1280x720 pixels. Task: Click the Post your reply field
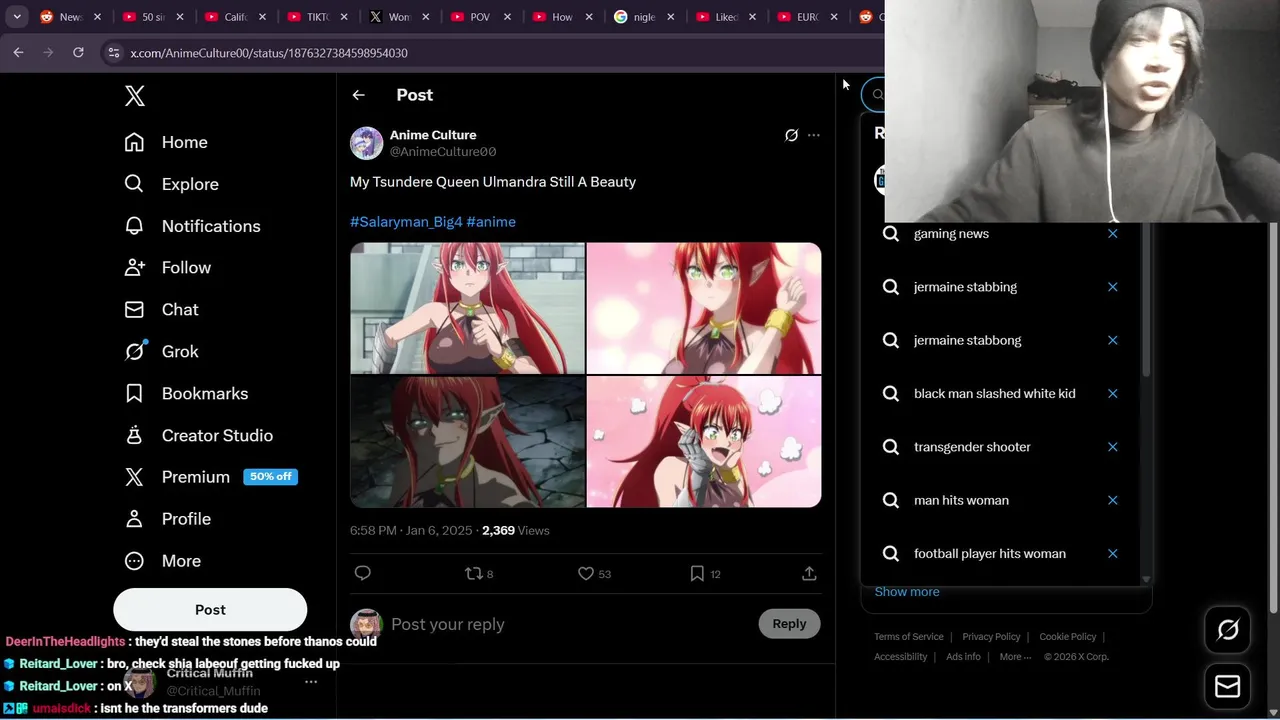[570, 624]
